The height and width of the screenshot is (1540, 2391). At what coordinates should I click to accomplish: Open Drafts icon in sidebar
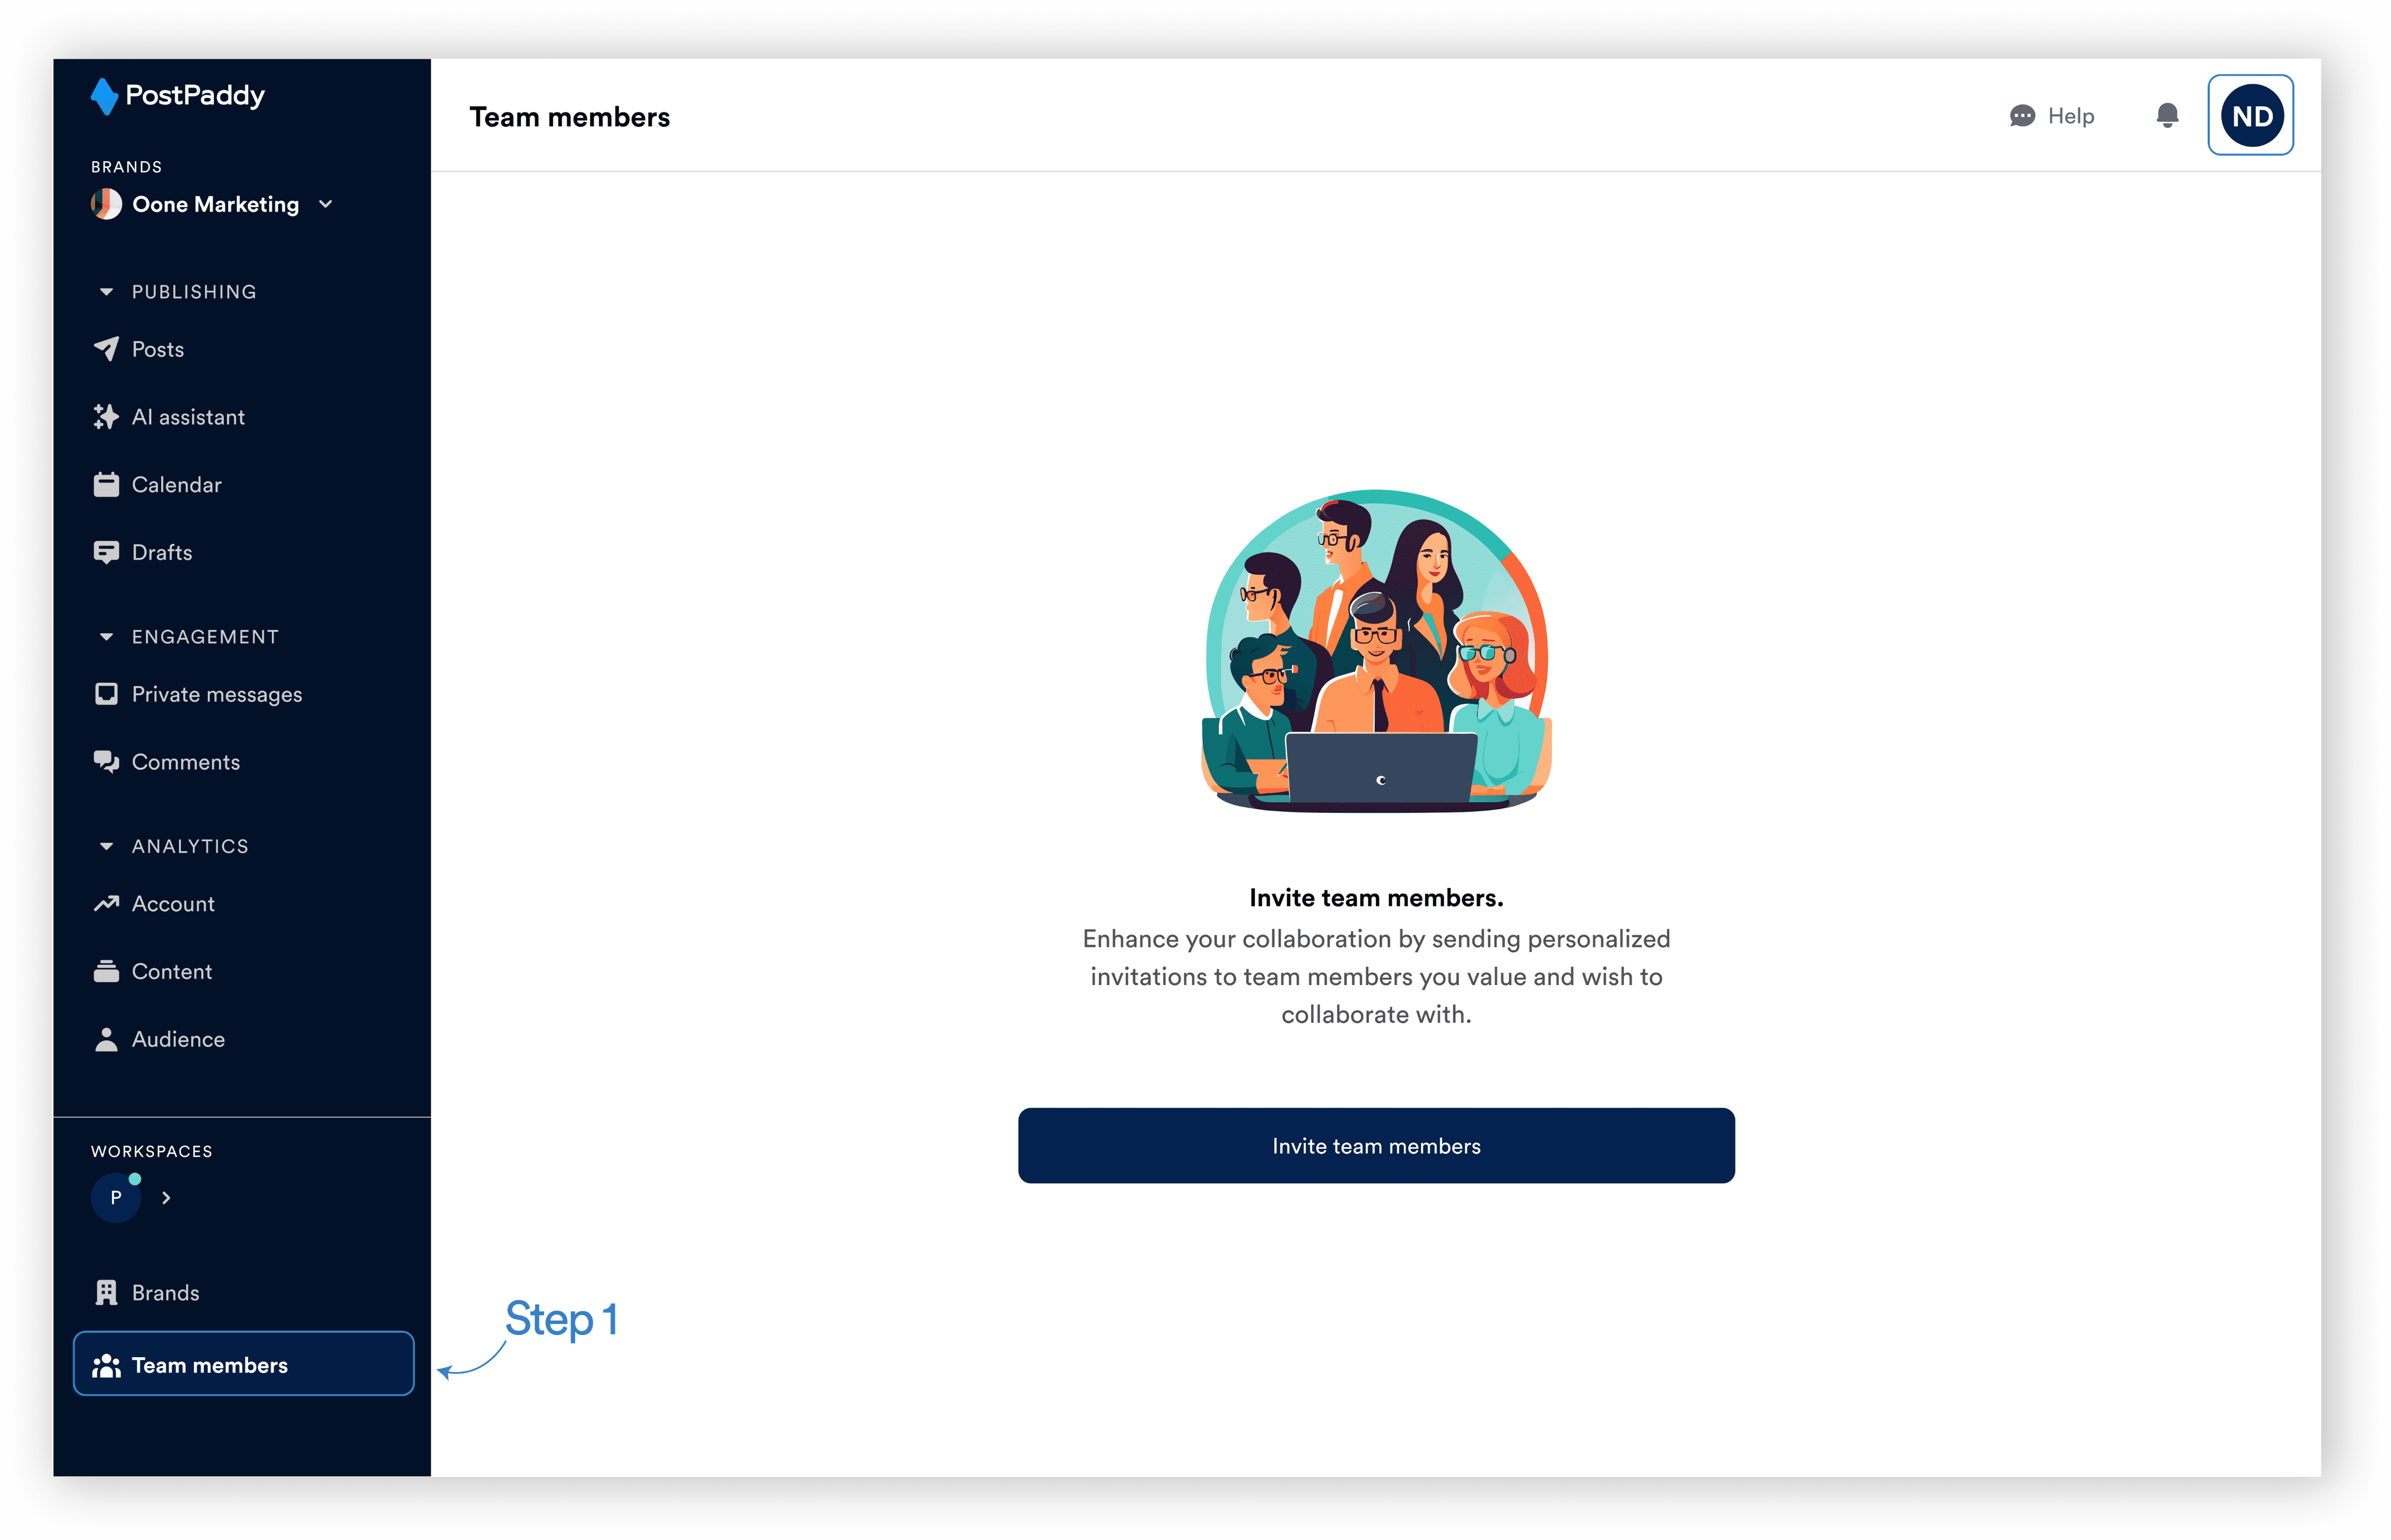[x=106, y=552]
